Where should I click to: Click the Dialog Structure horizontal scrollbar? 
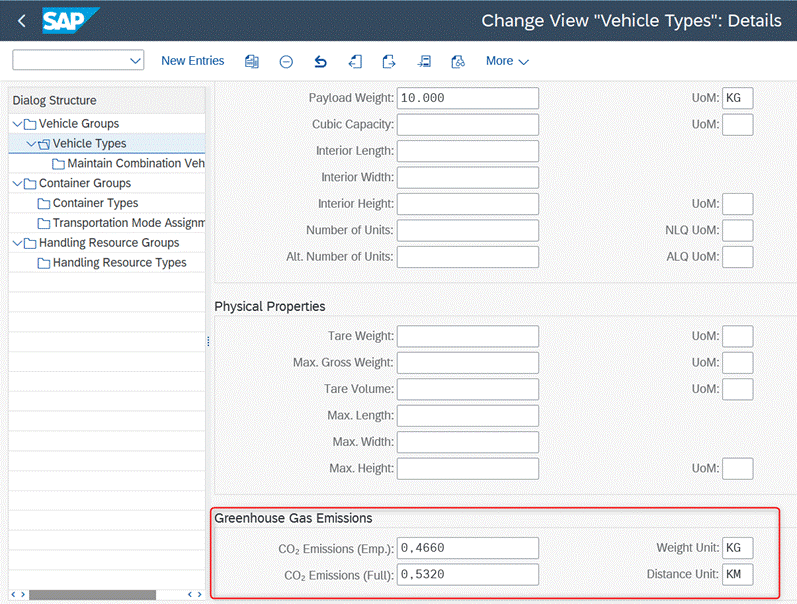92,595
